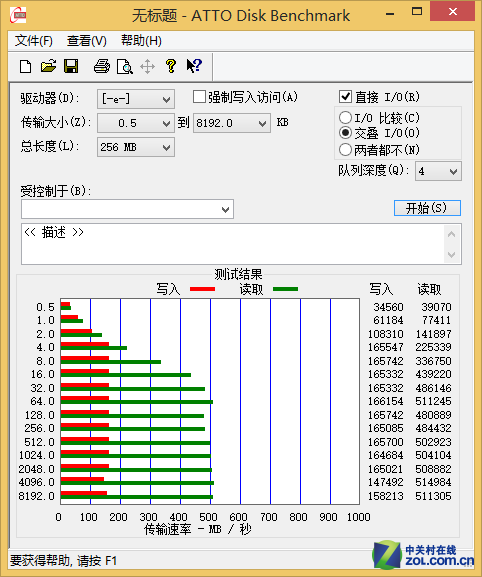Click status bar help text 请按 F1
482x577 pixels.
(x=97, y=561)
